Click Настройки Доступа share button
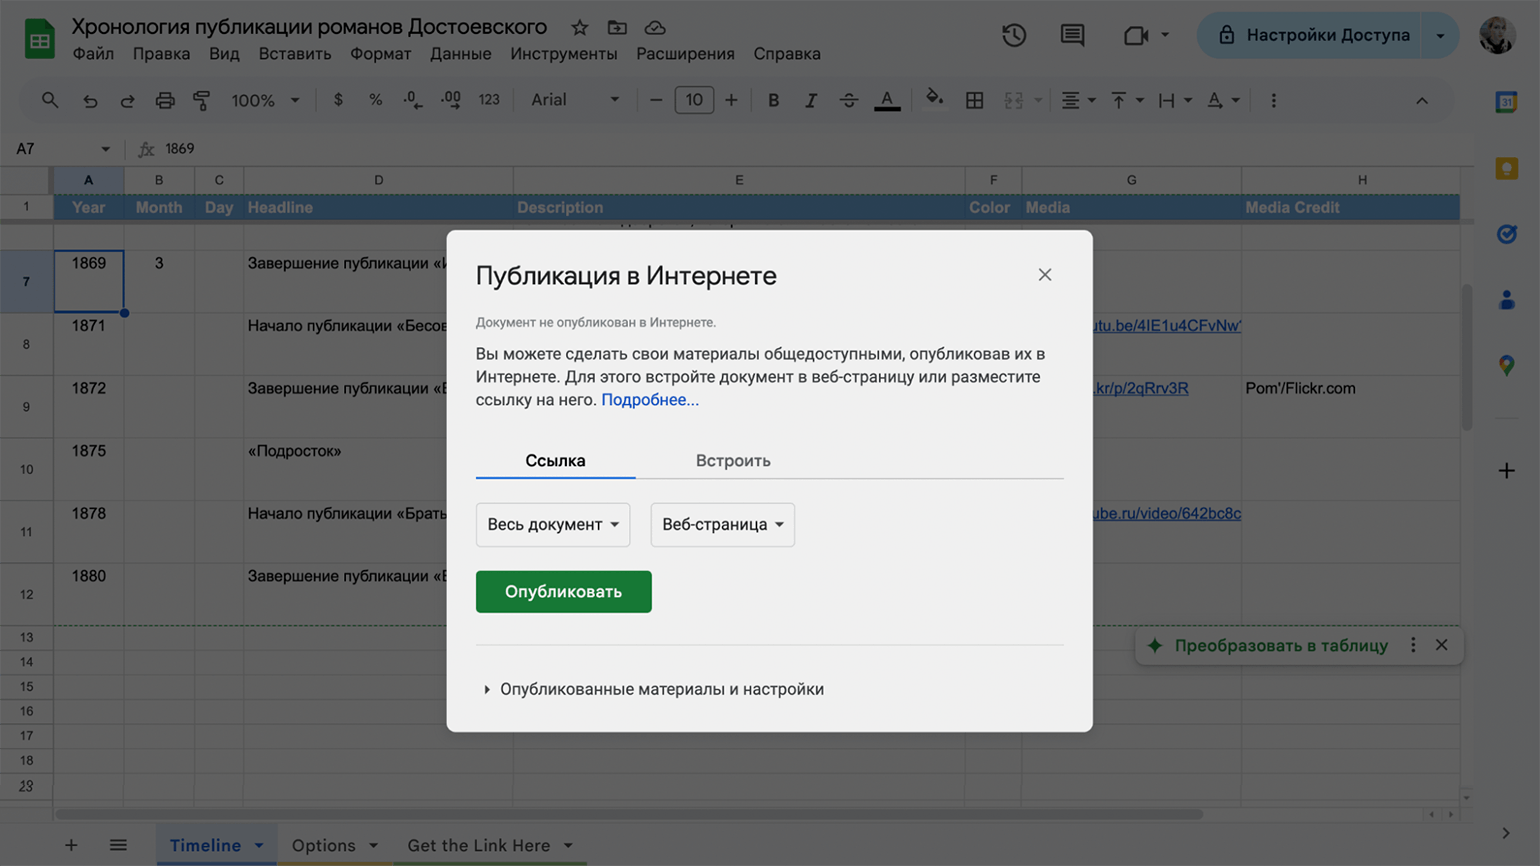1540x866 pixels. [x=1311, y=35]
